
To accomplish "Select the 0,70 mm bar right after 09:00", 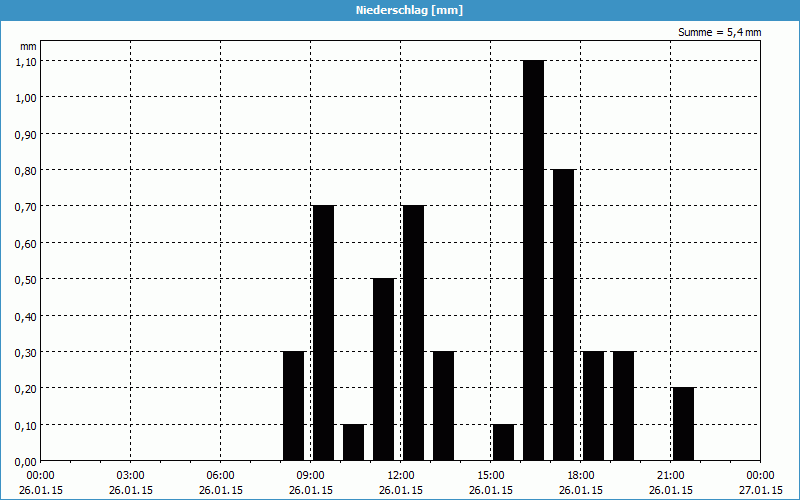I will click(x=323, y=332).
